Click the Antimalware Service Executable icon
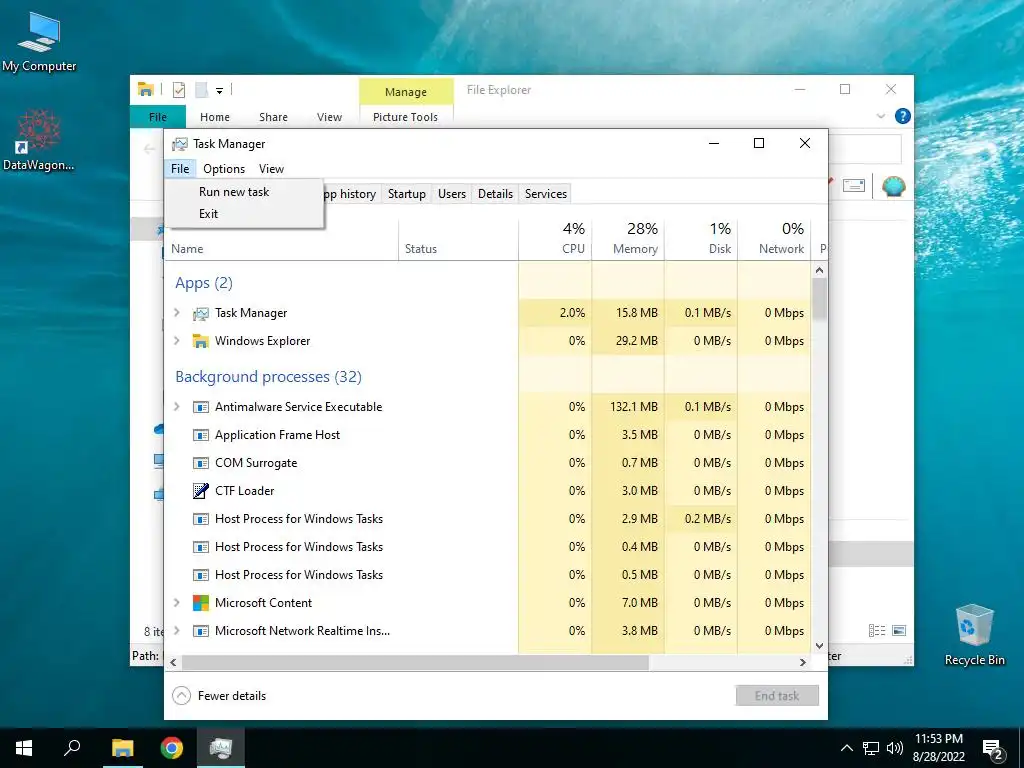Viewport: 1024px width, 768px height. pyautogui.click(x=200, y=407)
